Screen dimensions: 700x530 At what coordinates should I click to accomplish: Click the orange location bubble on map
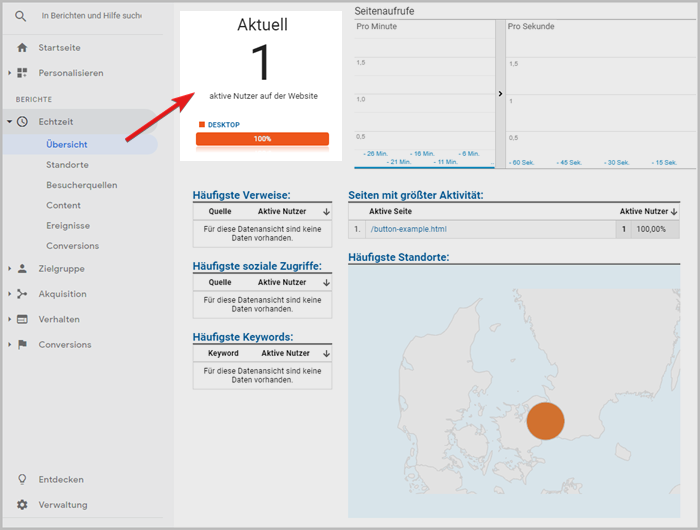click(x=545, y=421)
